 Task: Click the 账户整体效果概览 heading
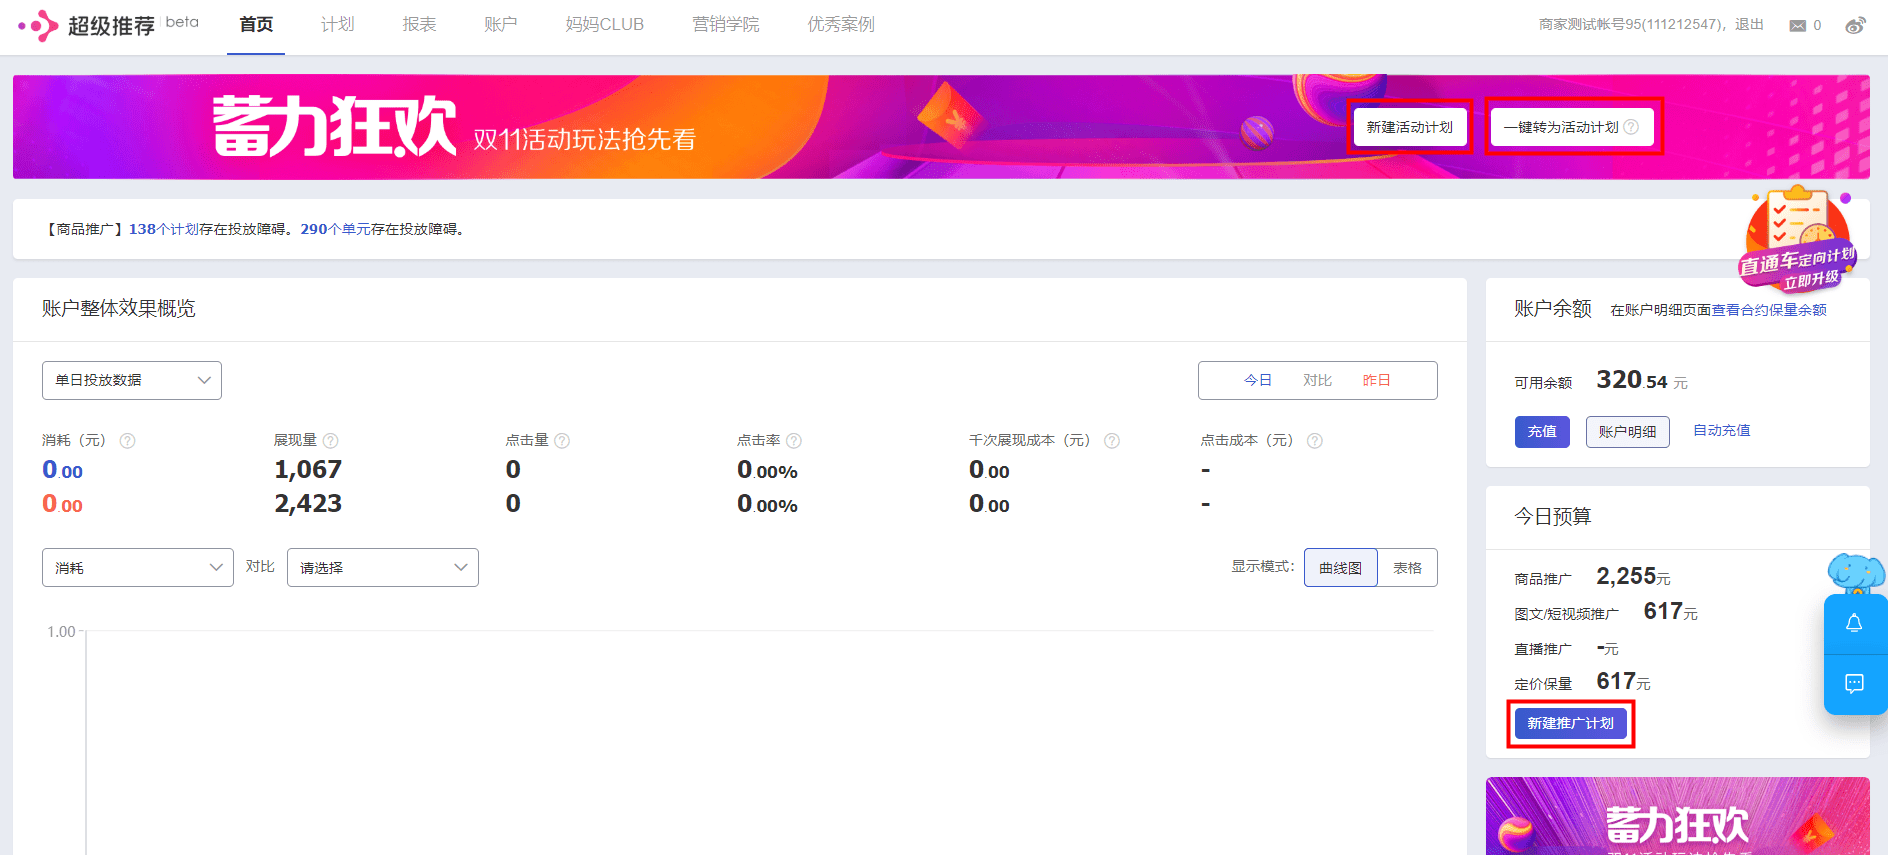119,309
